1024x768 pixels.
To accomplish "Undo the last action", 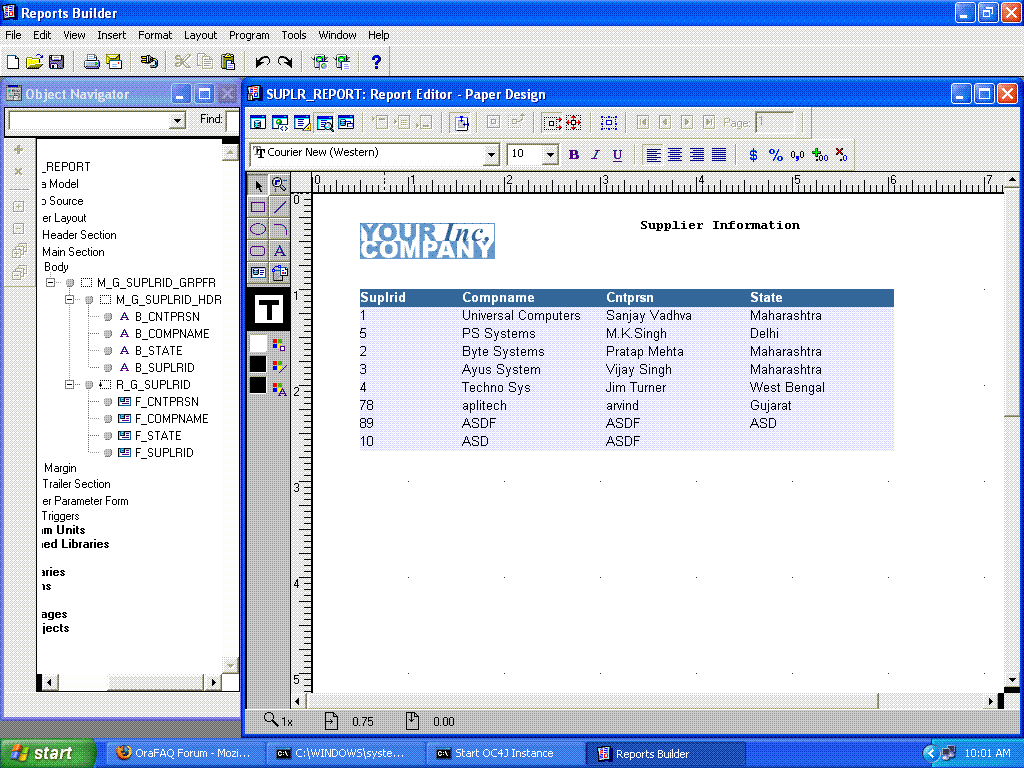I will pos(263,62).
